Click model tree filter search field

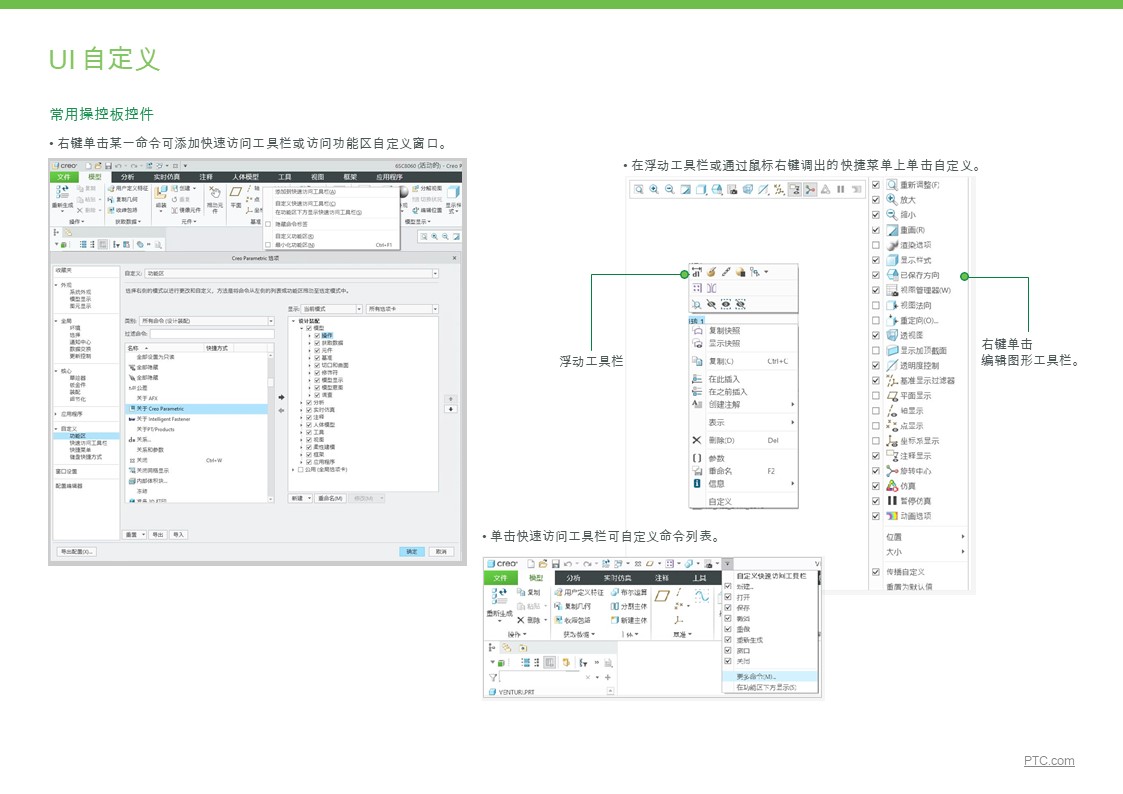tap(541, 677)
